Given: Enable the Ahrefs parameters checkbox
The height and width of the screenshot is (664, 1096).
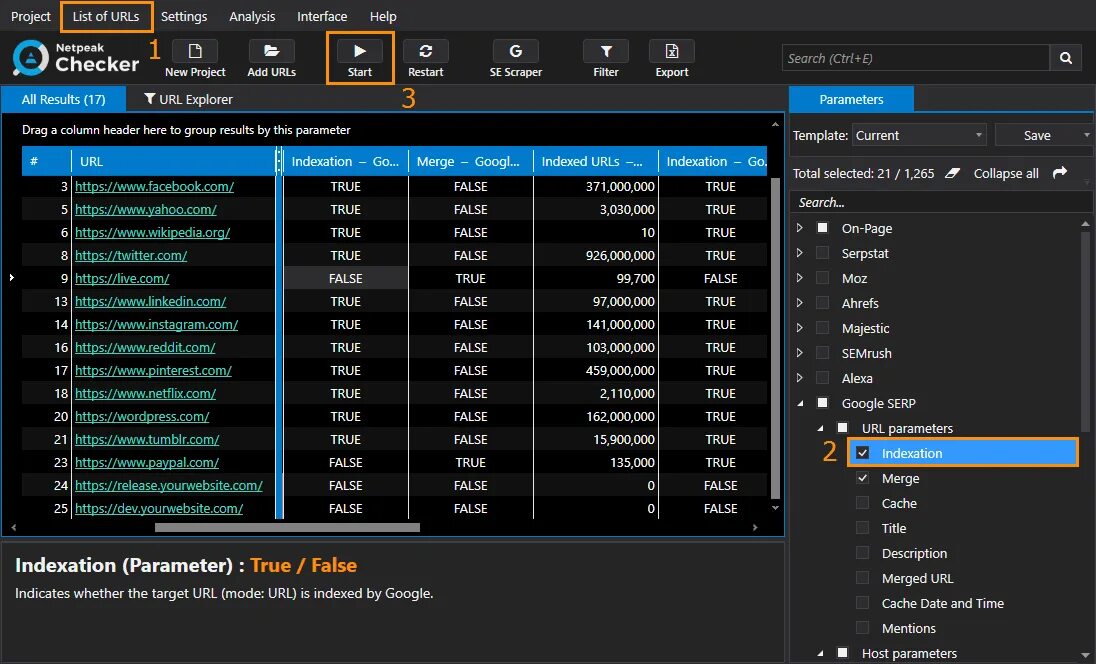Looking at the screenshot, I should pos(823,303).
